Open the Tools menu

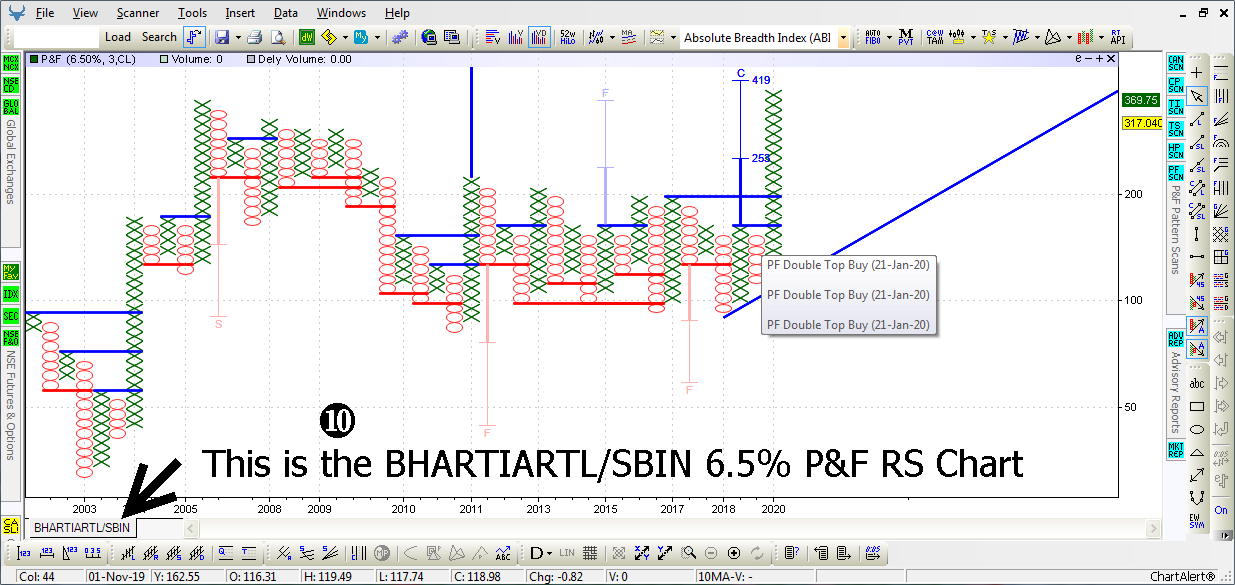[193, 13]
